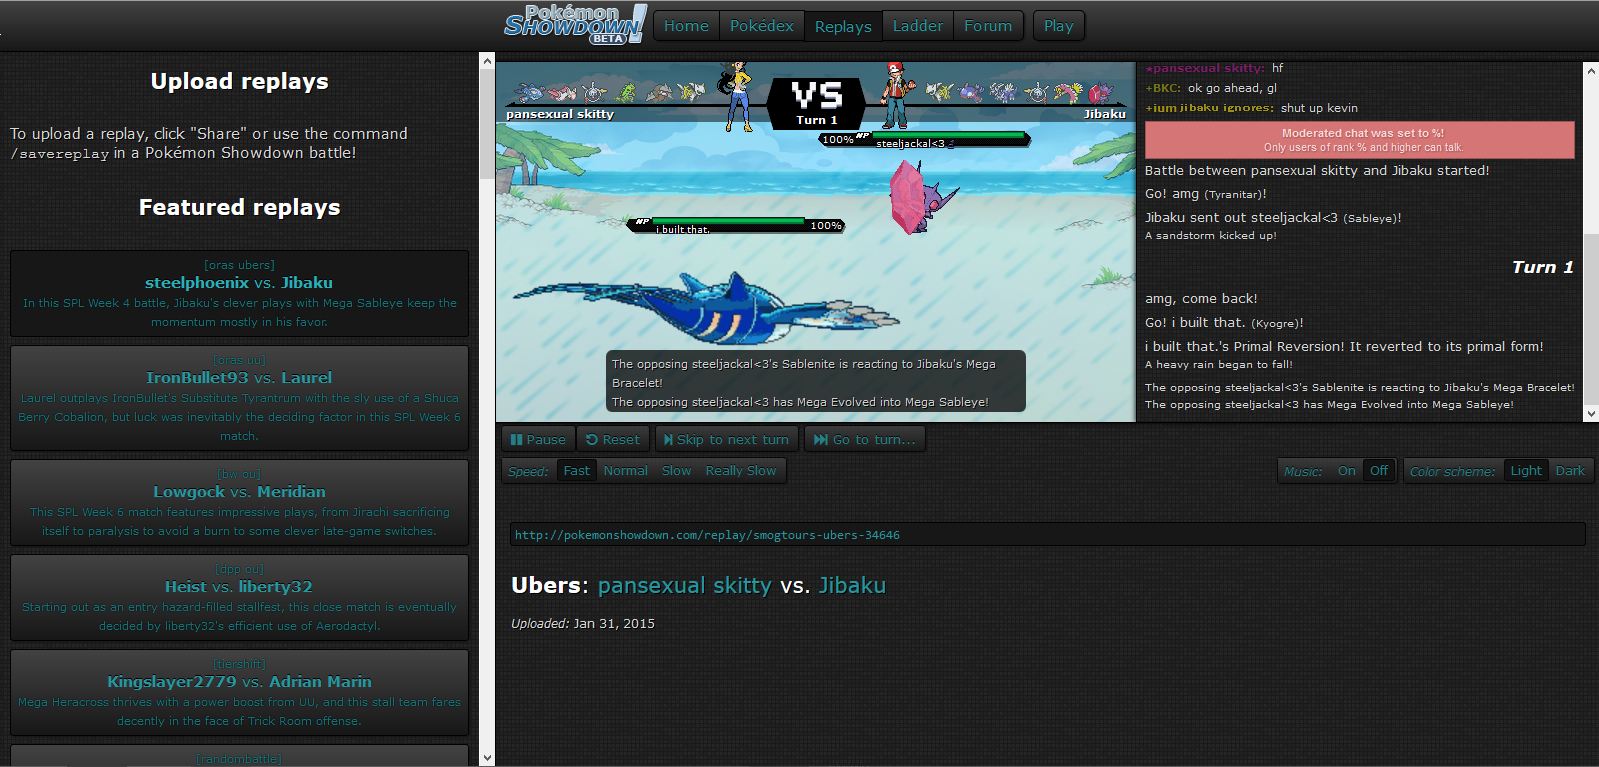1599x767 pixels.
Task: Open steelphoenix vs. Jibaku featured replay
Action: pyautogui.click(x=239, y=293)
